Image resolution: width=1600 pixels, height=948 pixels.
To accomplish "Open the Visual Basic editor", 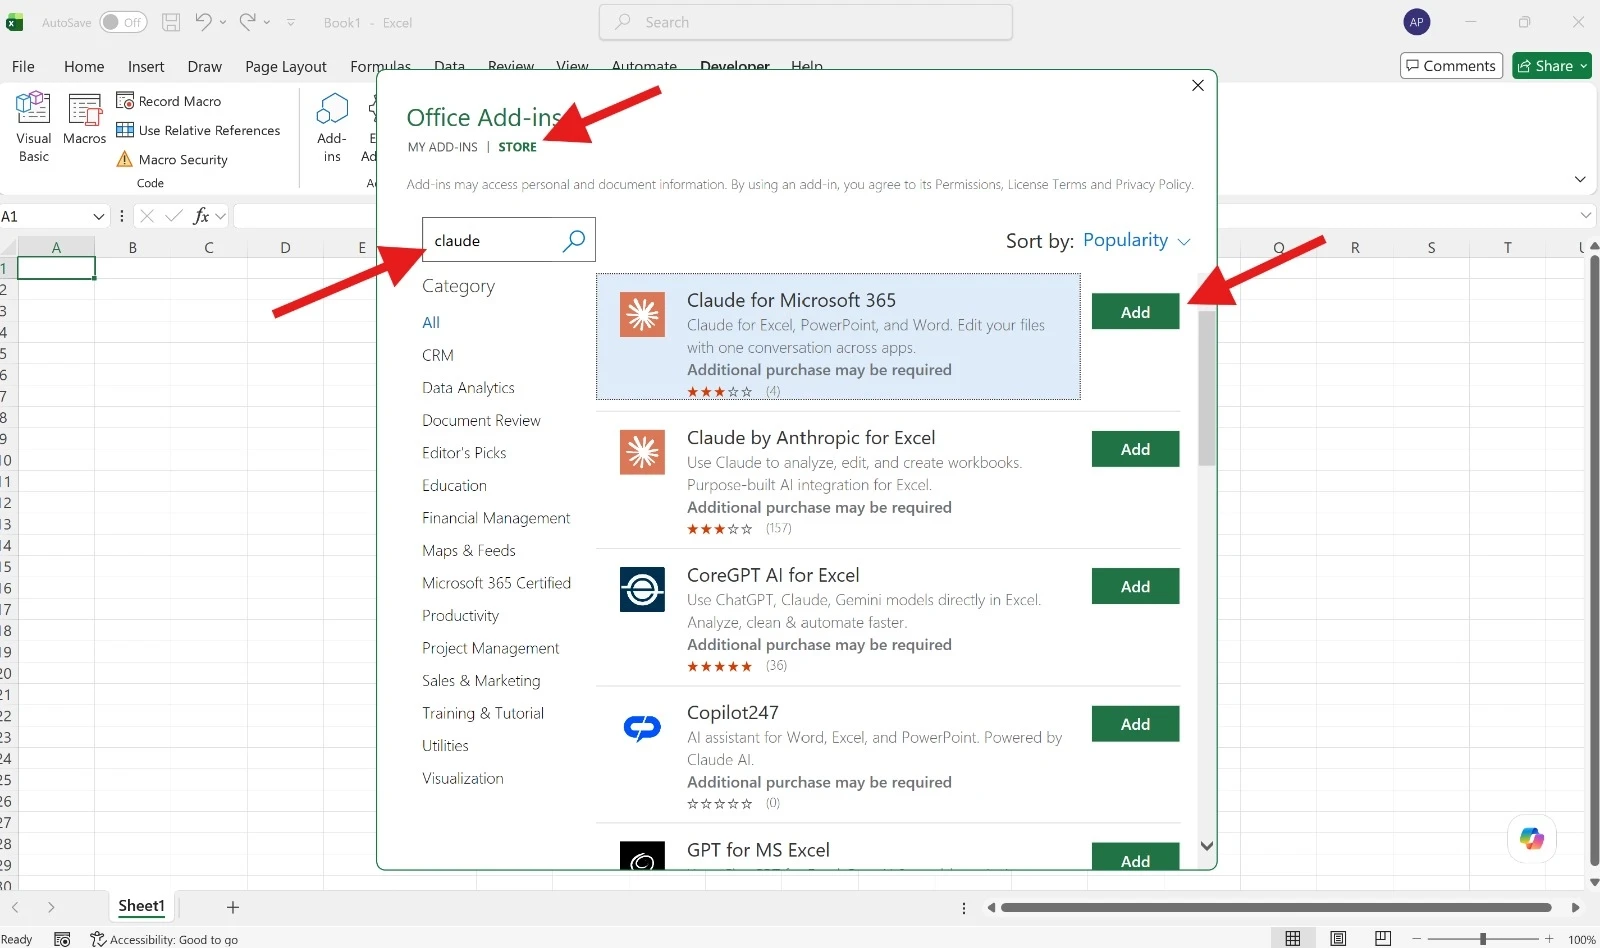I will pyautogui.click(x=33, y=127).
